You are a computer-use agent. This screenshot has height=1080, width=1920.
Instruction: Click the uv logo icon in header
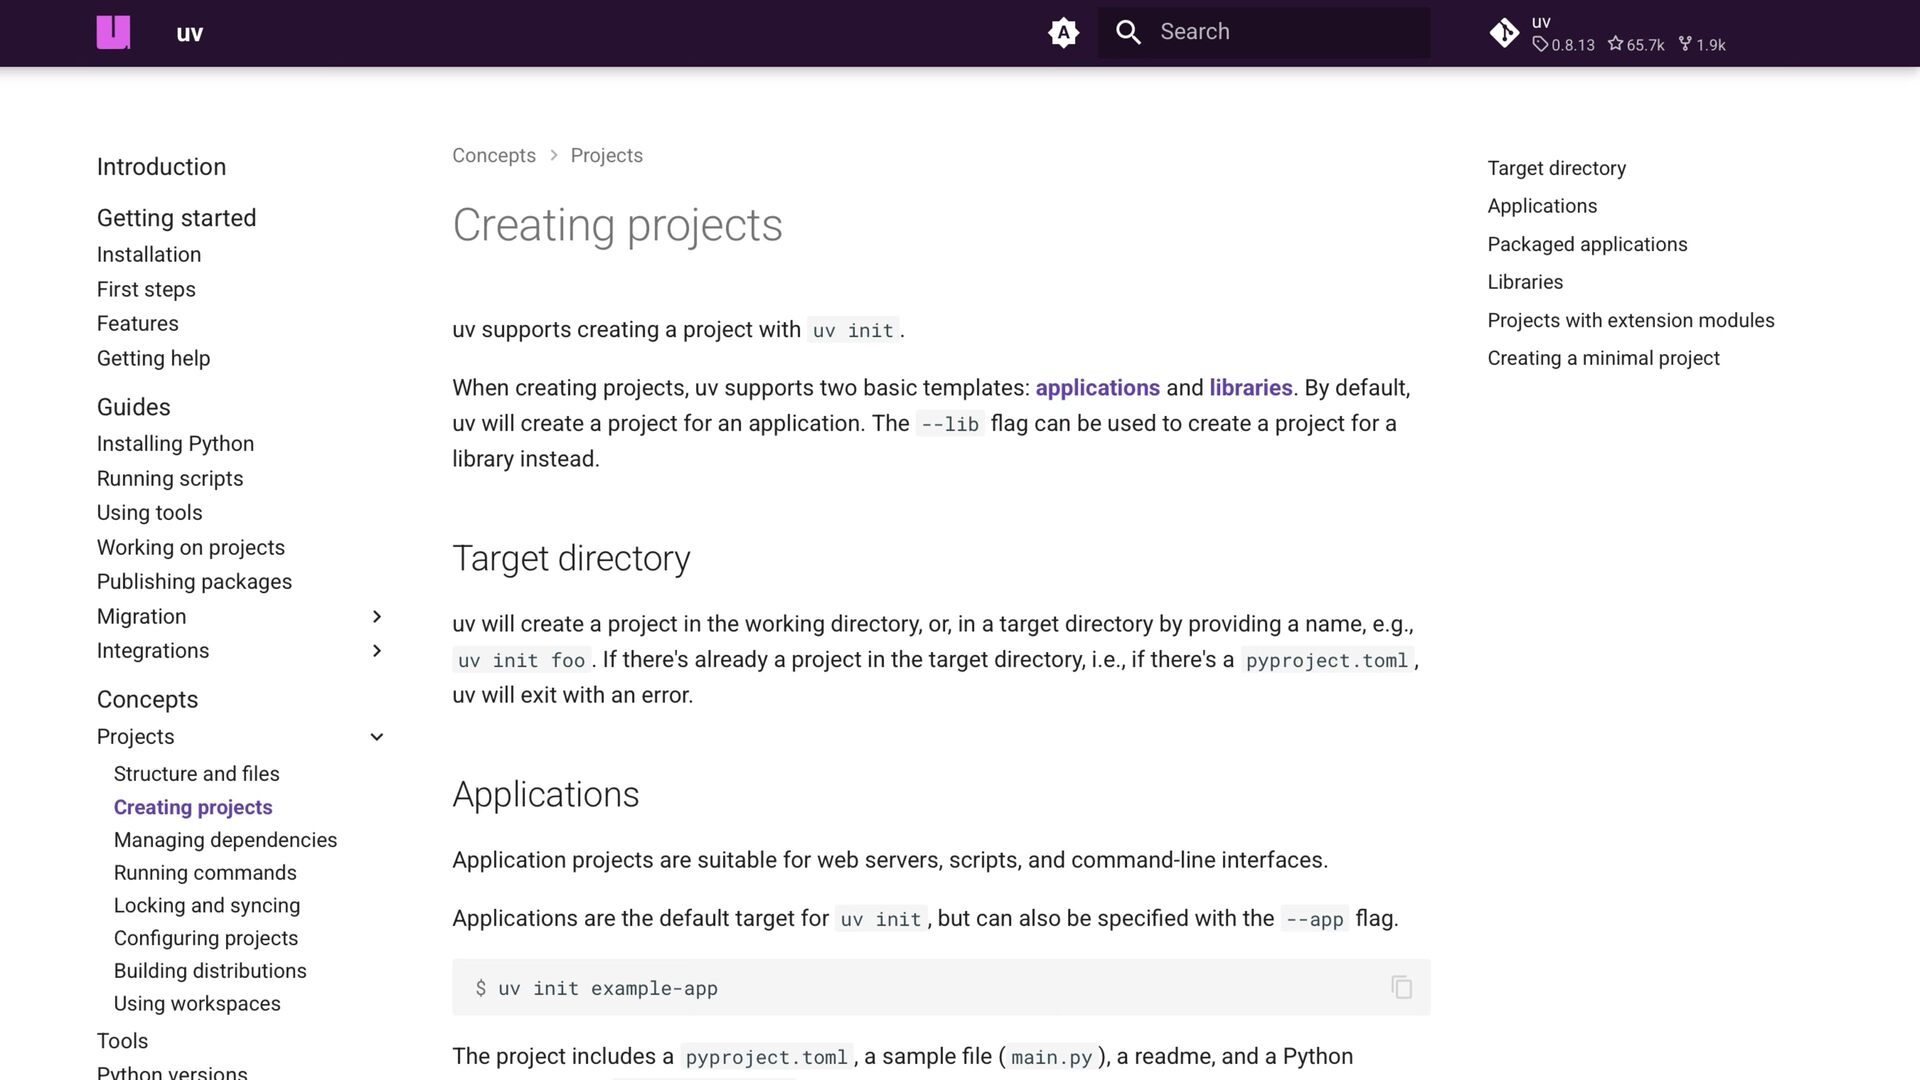[113, 32]
